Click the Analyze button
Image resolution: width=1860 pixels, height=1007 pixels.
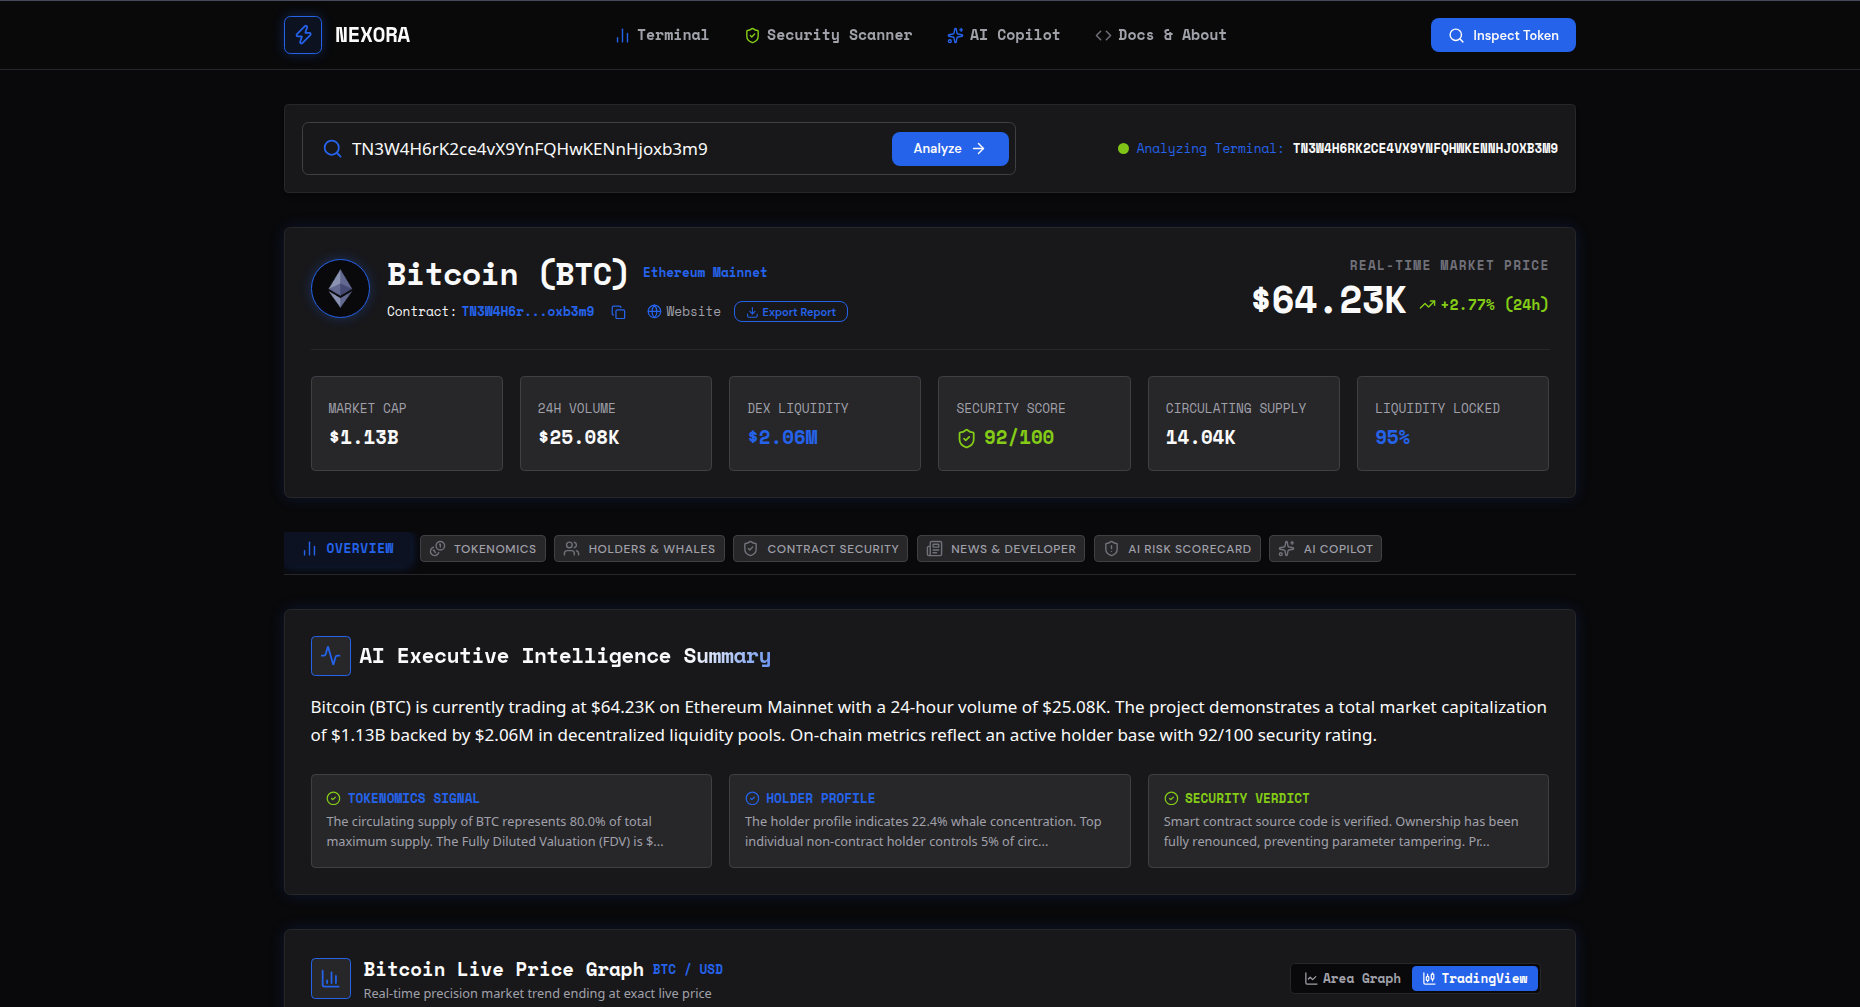tap(950, 149)
